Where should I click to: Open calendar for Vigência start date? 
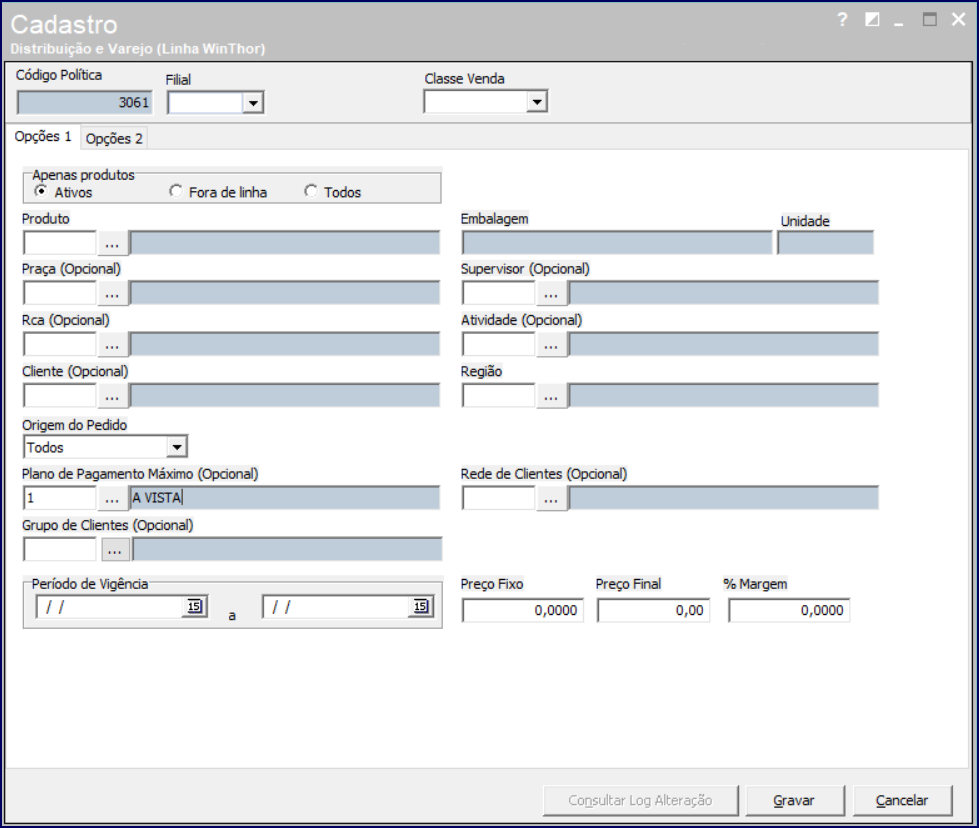tap(194, 606)
